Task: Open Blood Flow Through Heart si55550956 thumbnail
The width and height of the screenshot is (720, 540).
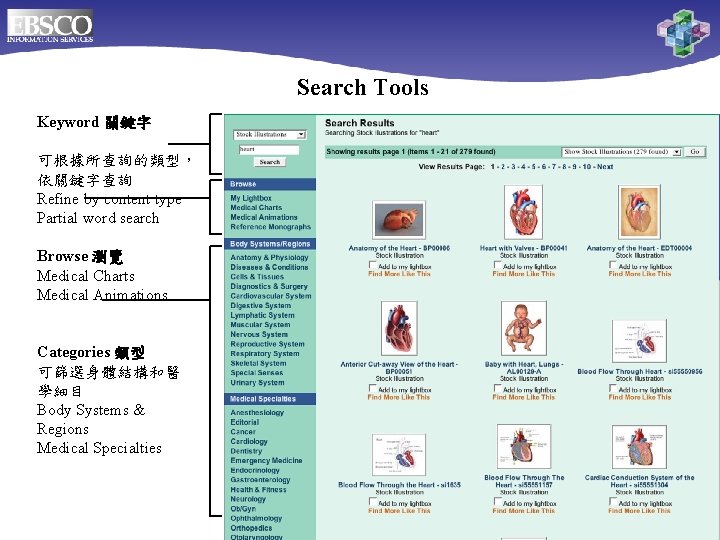Action: tap(639, 342)
